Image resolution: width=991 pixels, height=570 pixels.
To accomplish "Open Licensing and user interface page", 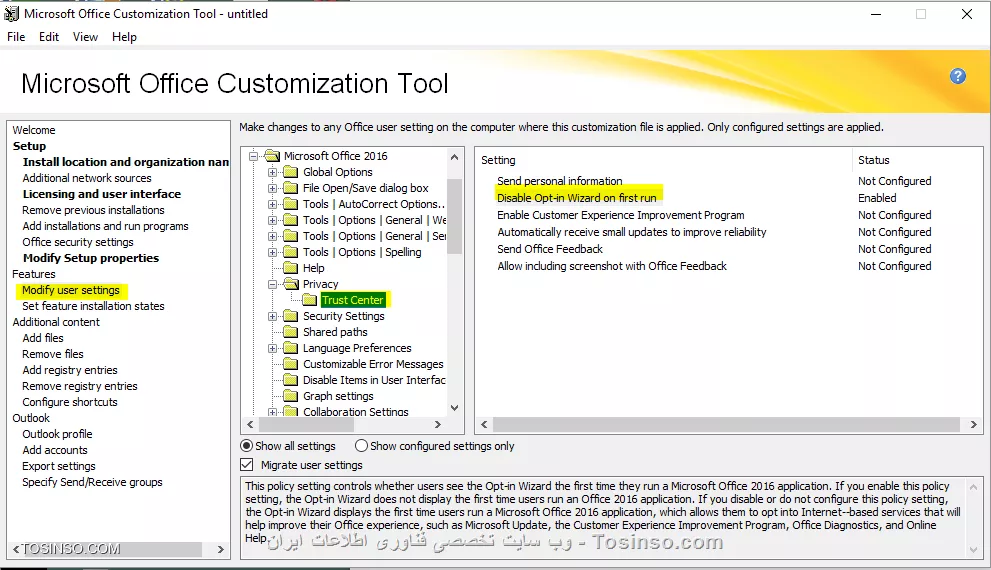I will tap(102, 194).
